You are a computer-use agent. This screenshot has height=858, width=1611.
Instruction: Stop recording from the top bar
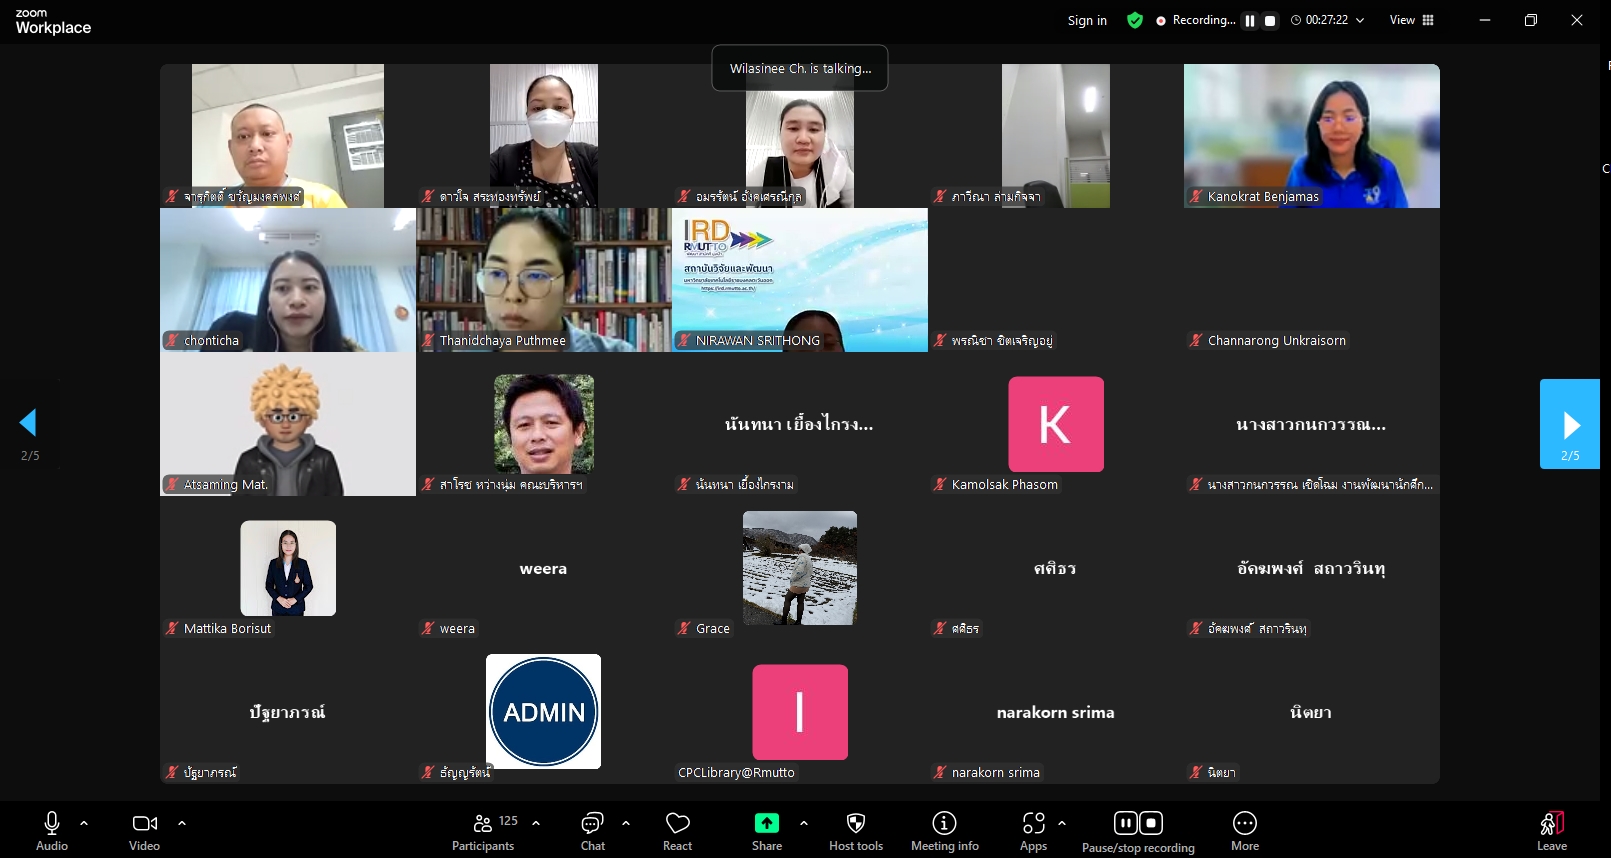[x=1270, y=20]
